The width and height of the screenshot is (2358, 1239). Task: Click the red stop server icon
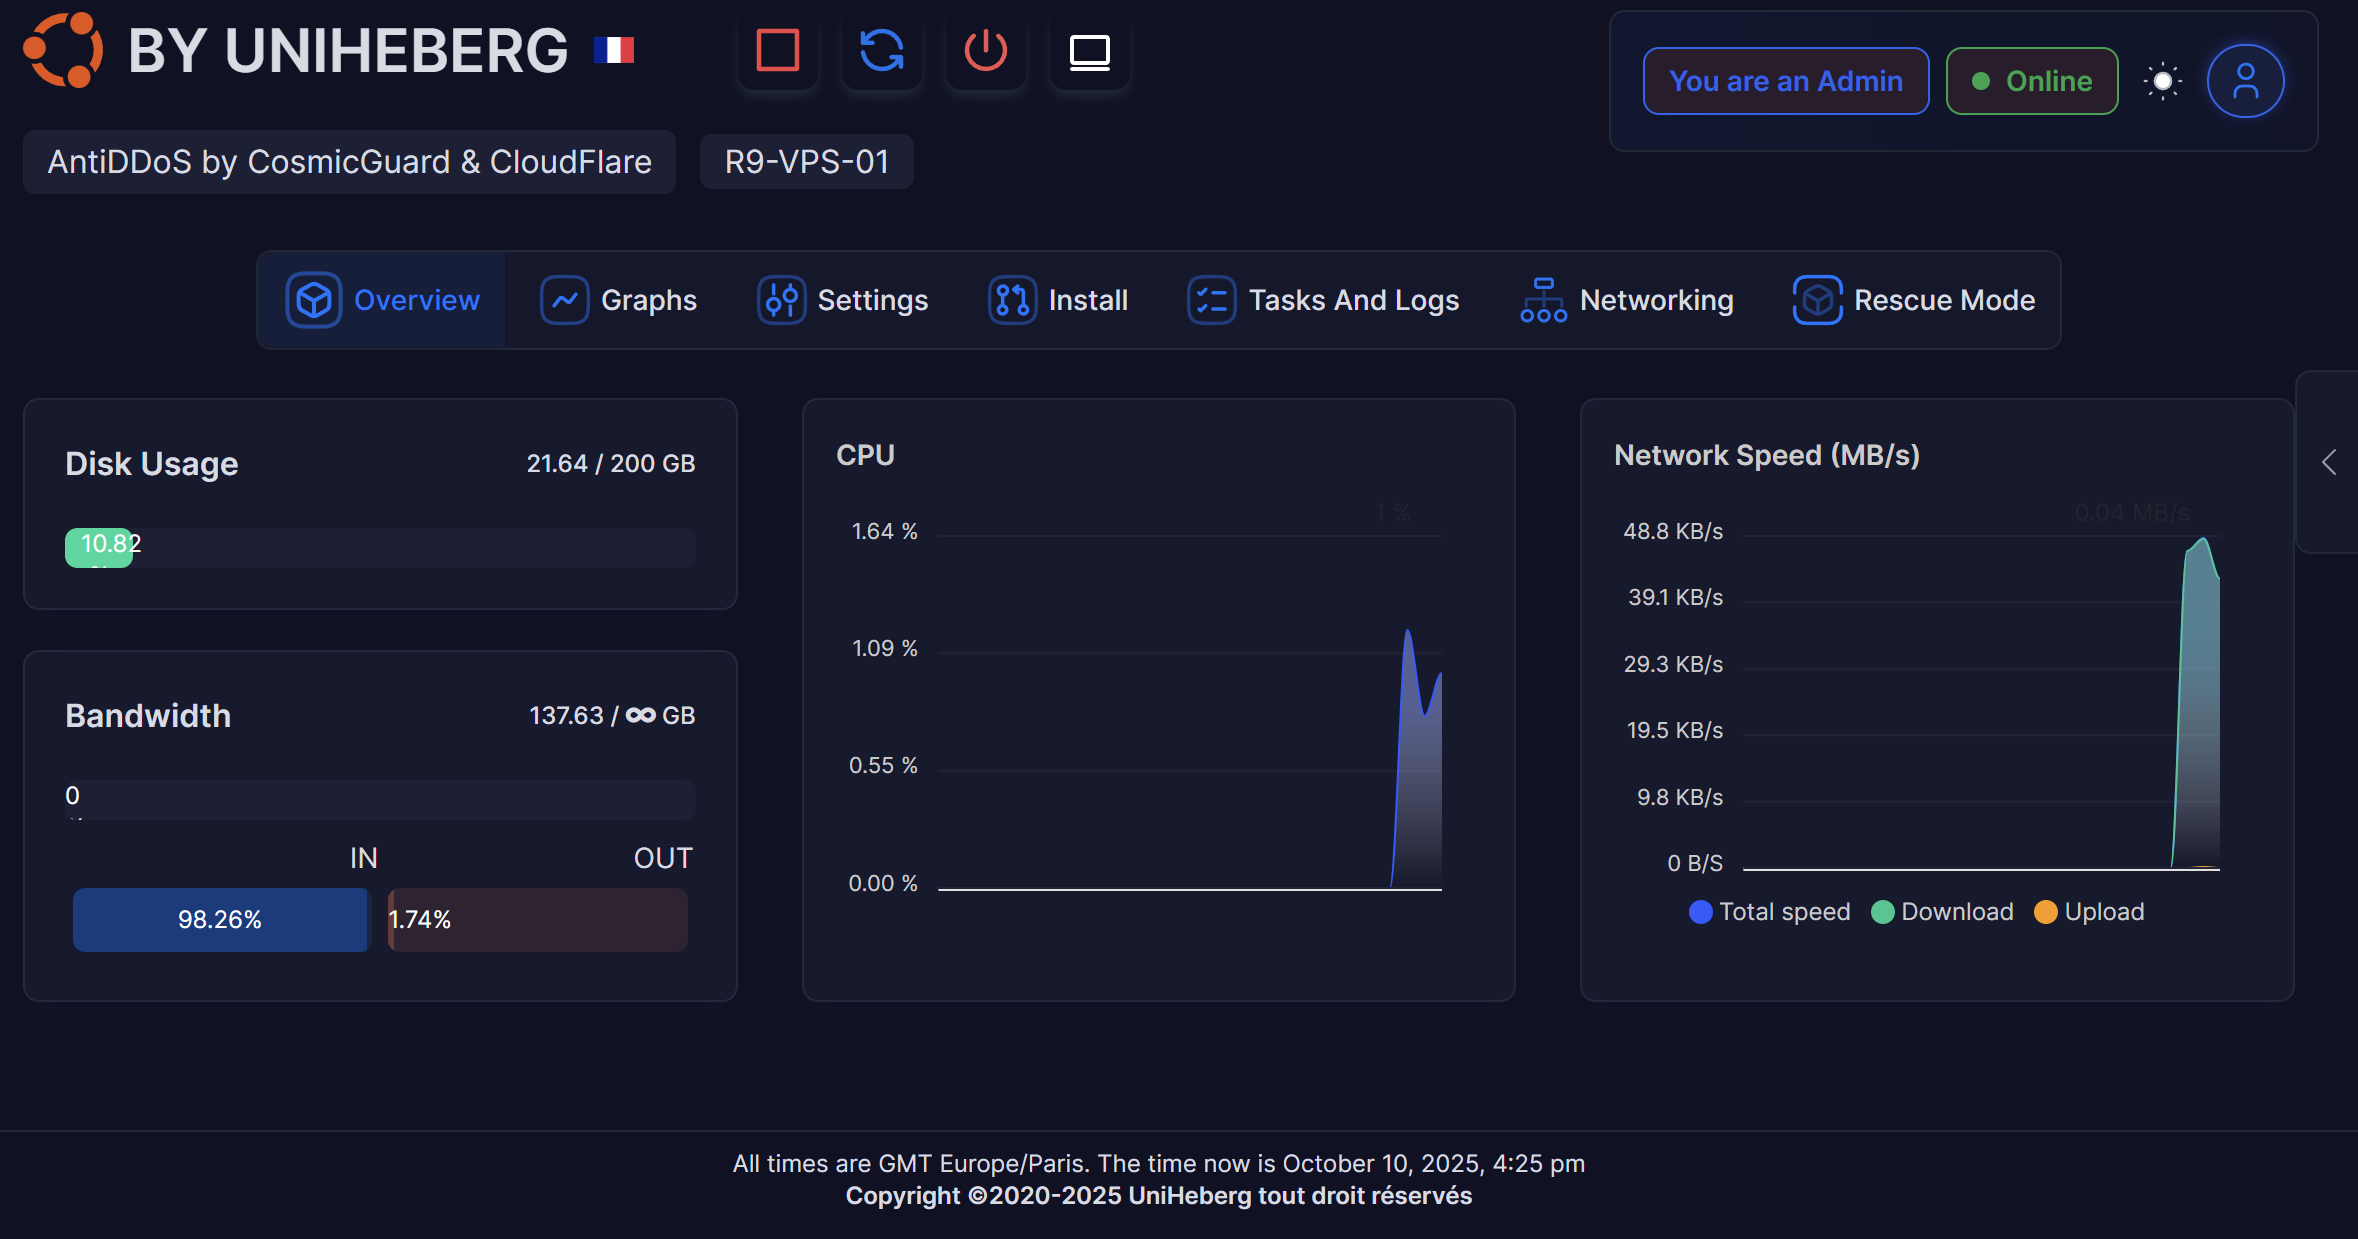coord(777,51)
